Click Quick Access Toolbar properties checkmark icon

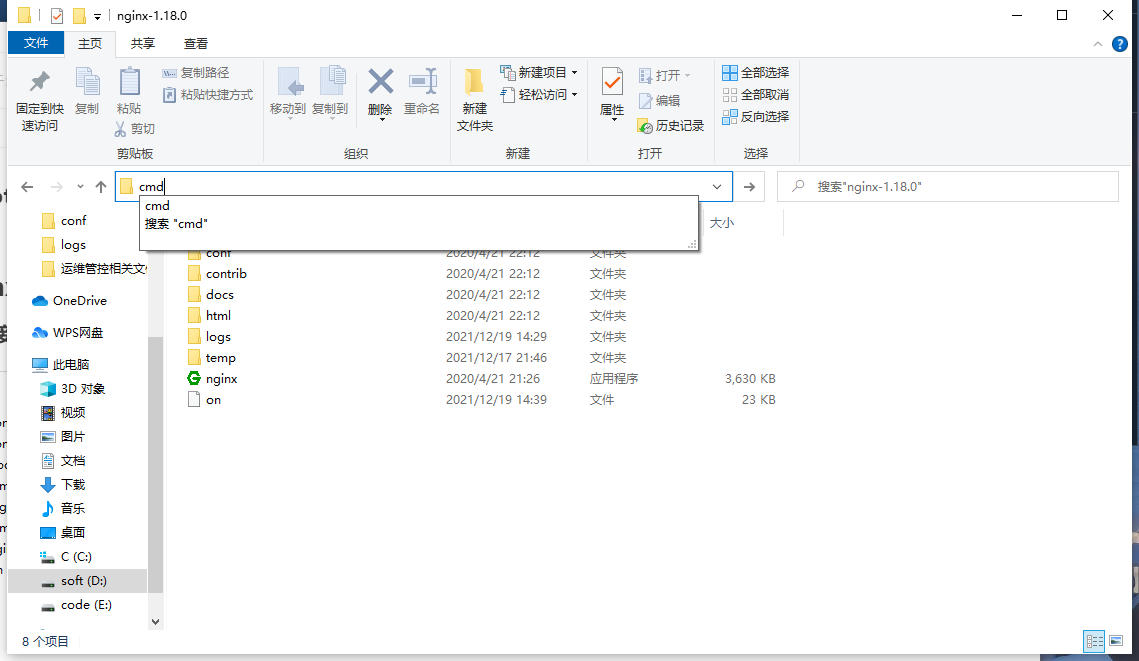tap(57, 15)
